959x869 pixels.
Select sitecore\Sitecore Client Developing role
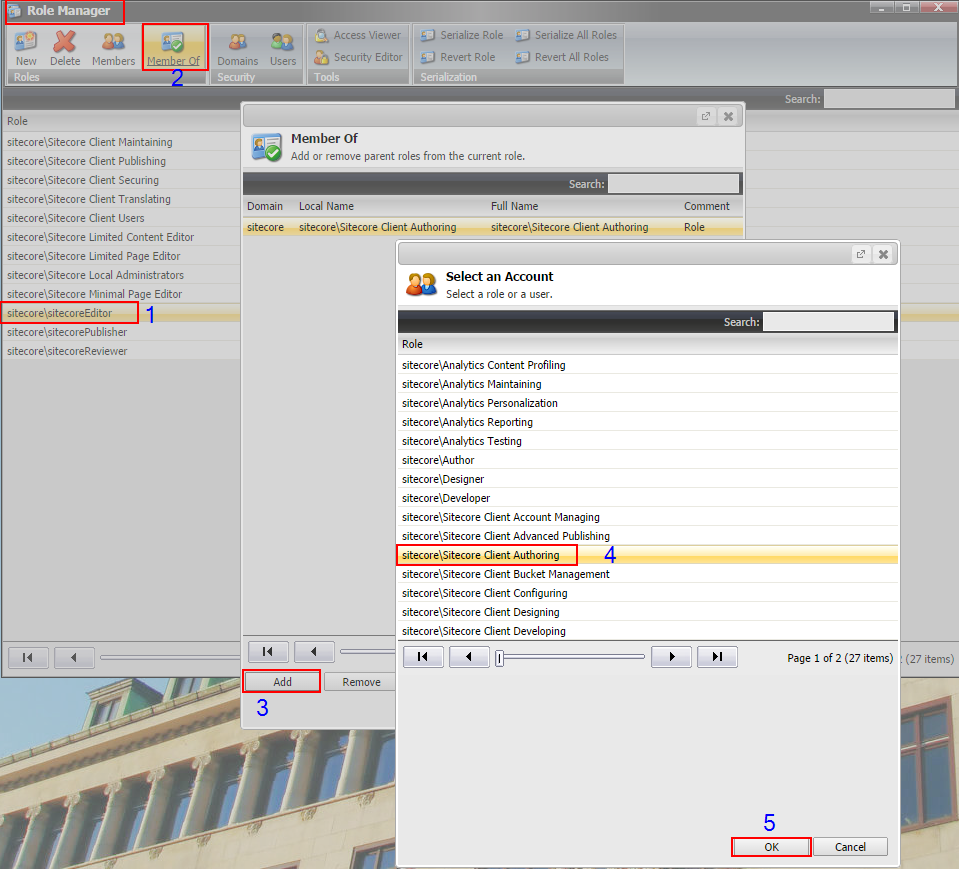648,631
